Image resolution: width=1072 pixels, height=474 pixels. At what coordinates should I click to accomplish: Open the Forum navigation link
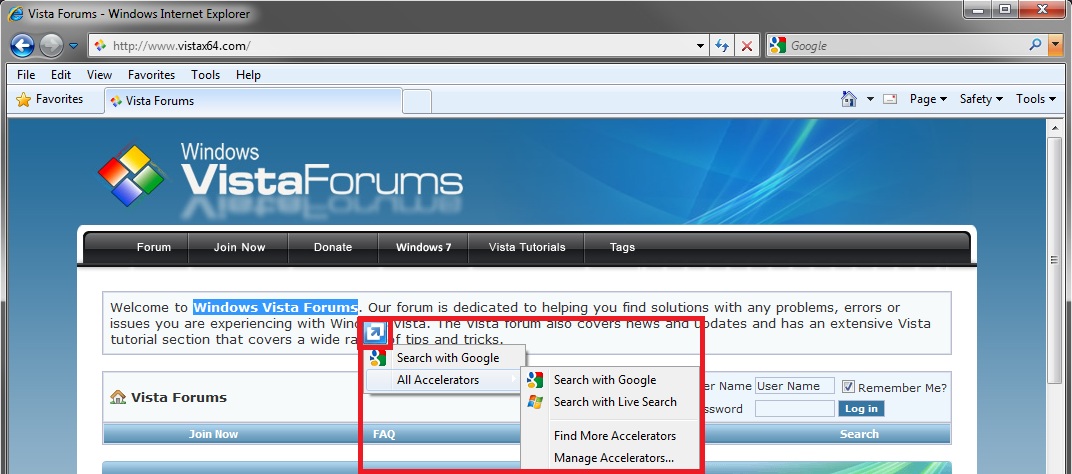point(154,248)
